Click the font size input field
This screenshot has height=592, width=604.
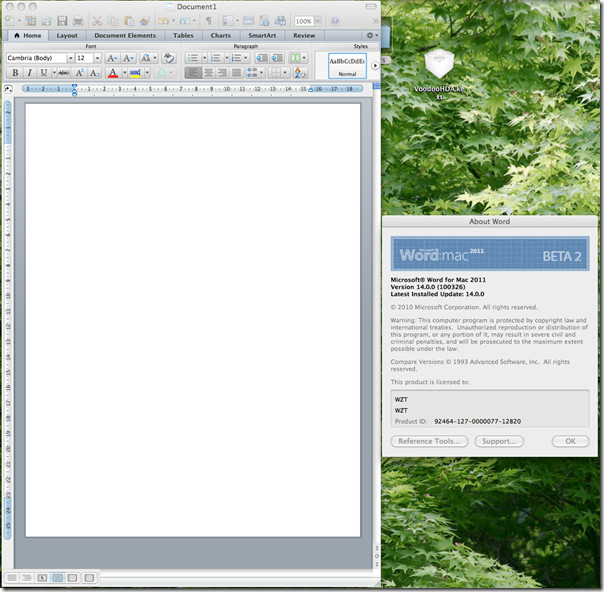pos(84,58)
